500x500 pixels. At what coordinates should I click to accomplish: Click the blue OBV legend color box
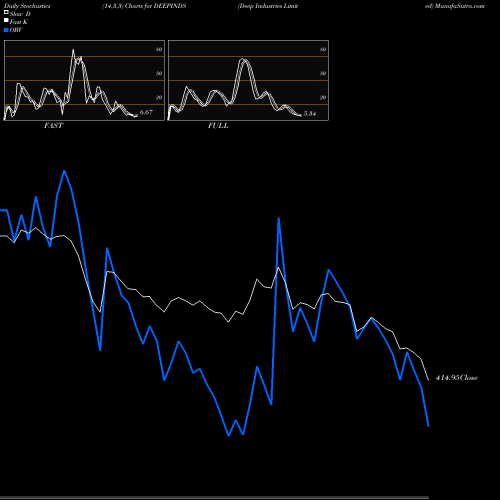6,30
